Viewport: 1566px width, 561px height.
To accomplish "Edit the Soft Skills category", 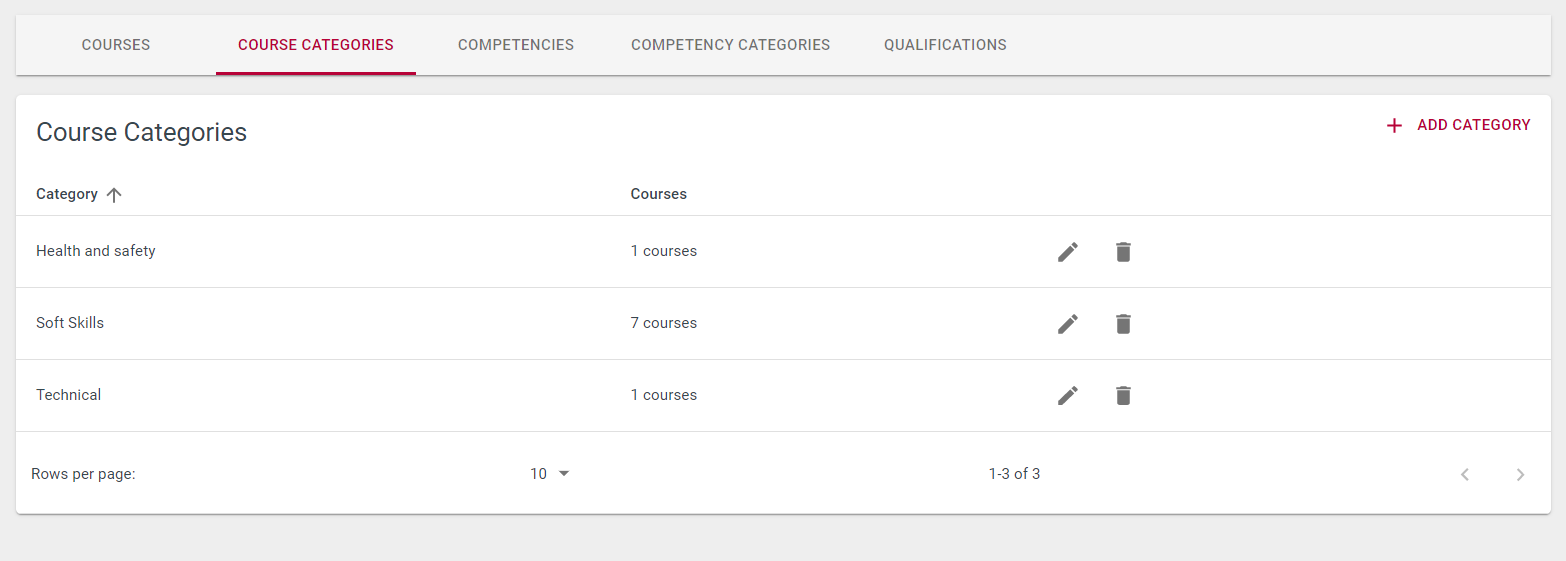I will click(1068, 324).
